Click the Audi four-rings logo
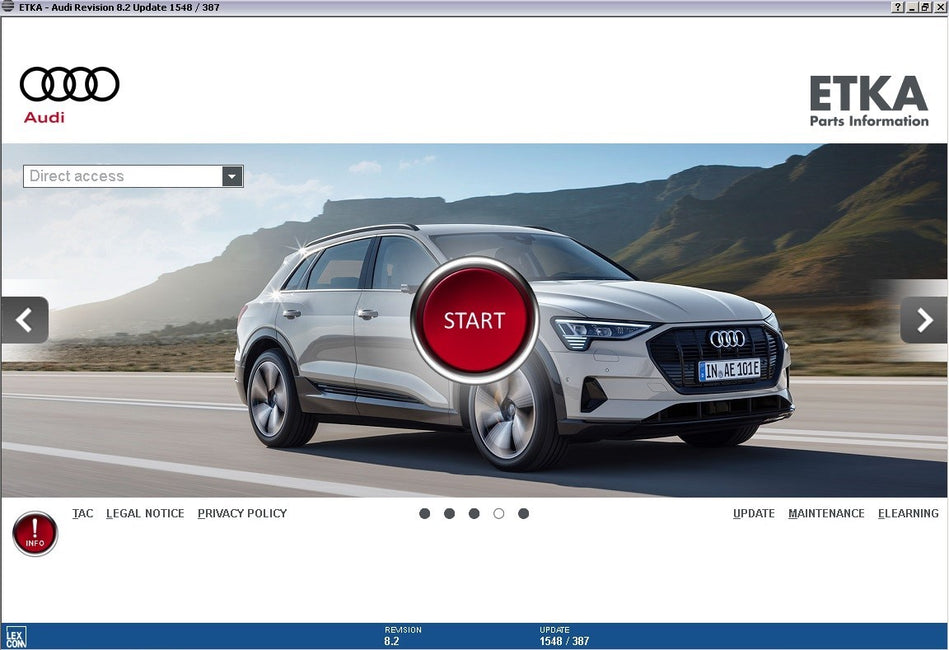The width and height of the screenshot is (949, 650). 69,85
